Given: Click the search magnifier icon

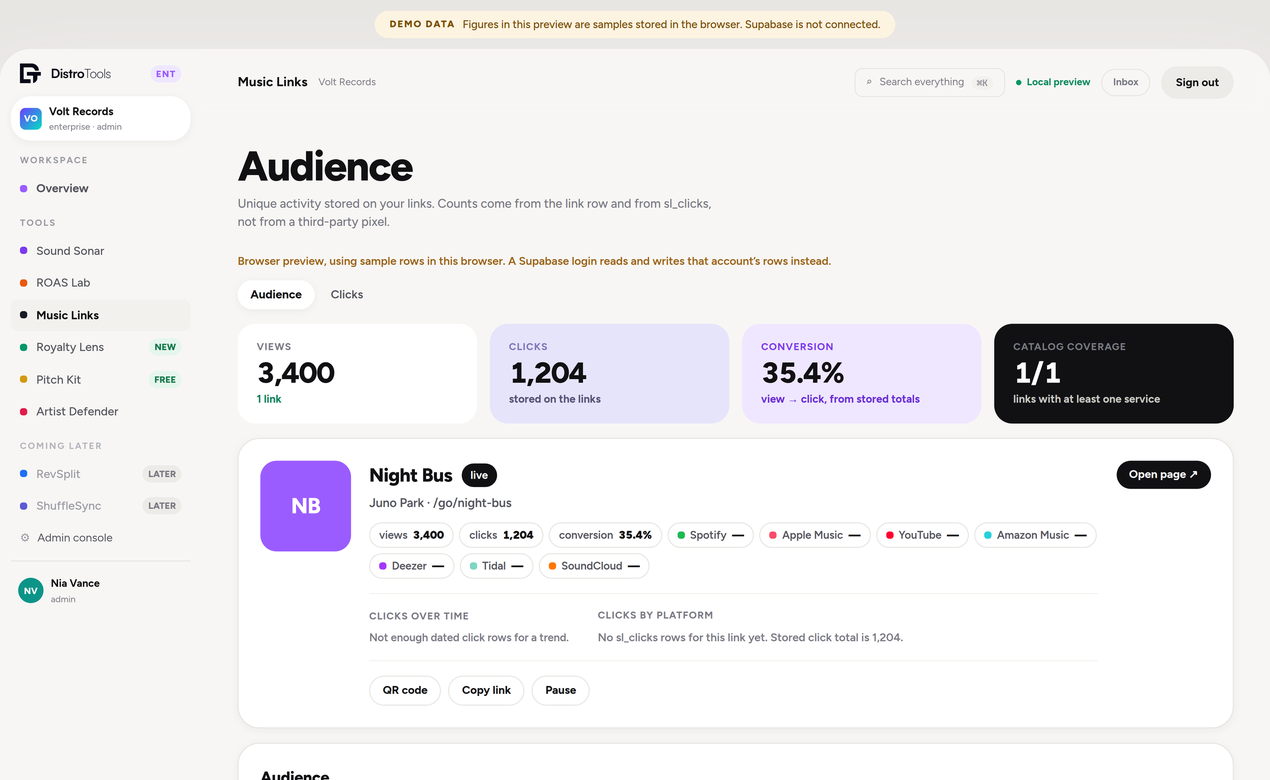Looking at the screenshot, I should pos(869,82).
